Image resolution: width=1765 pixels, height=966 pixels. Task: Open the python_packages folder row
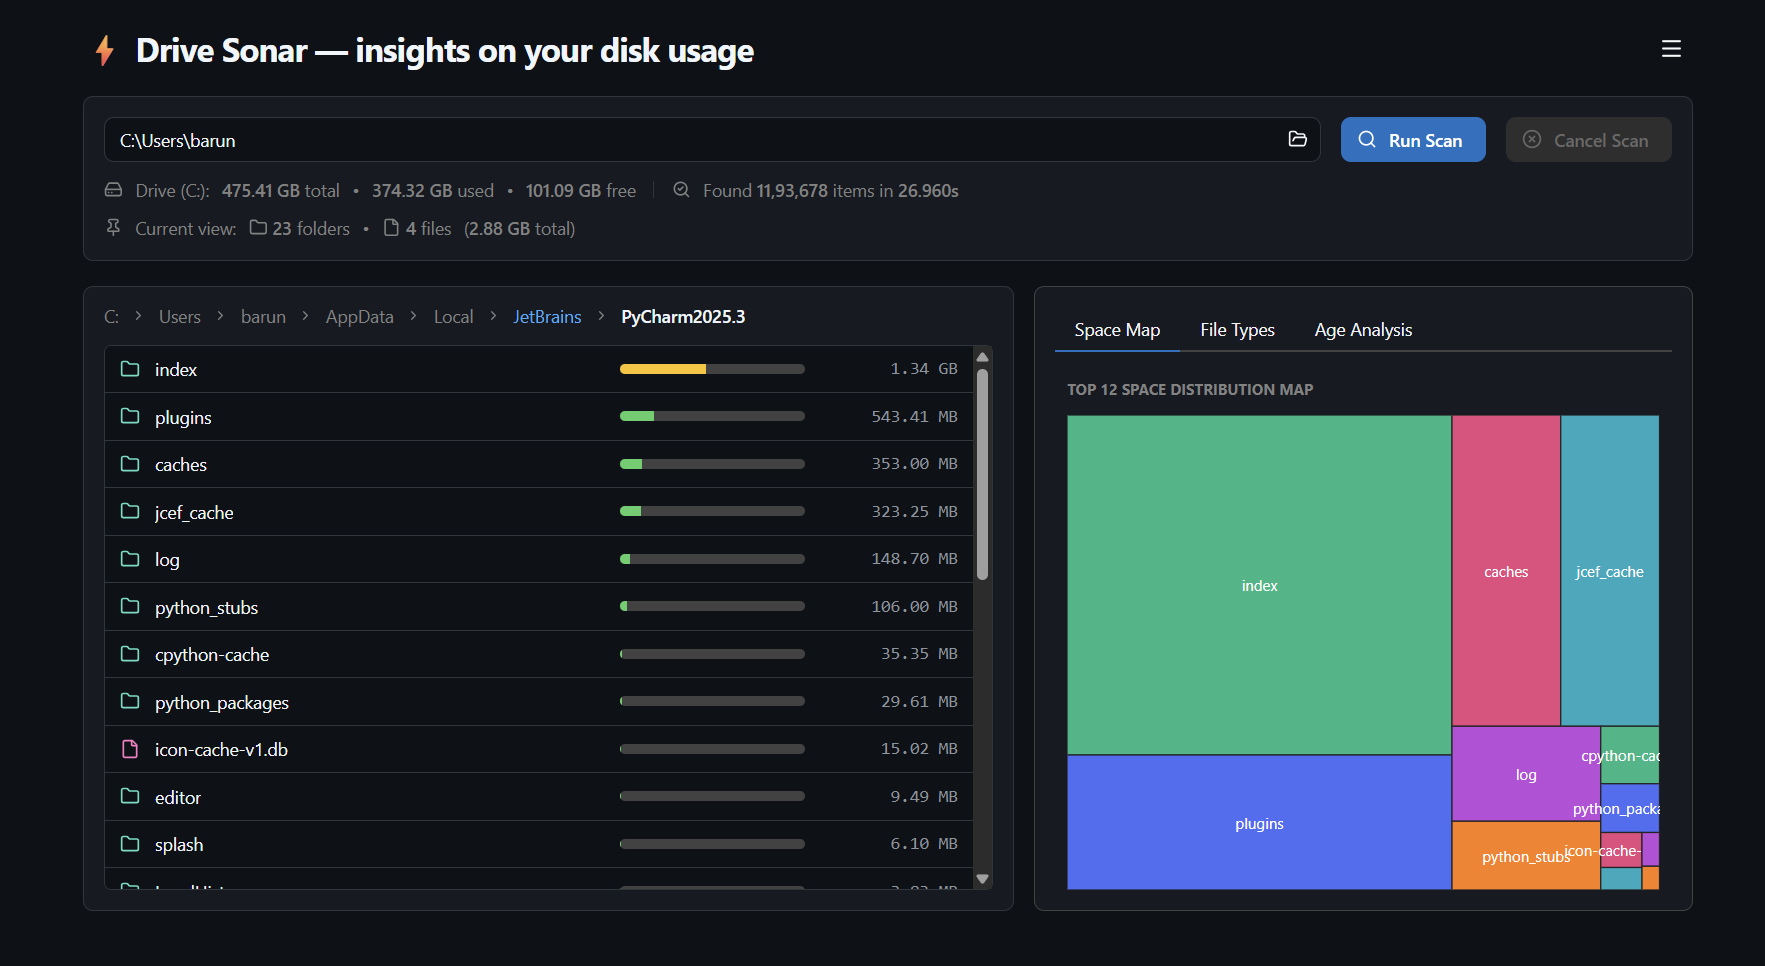(539, 701)
